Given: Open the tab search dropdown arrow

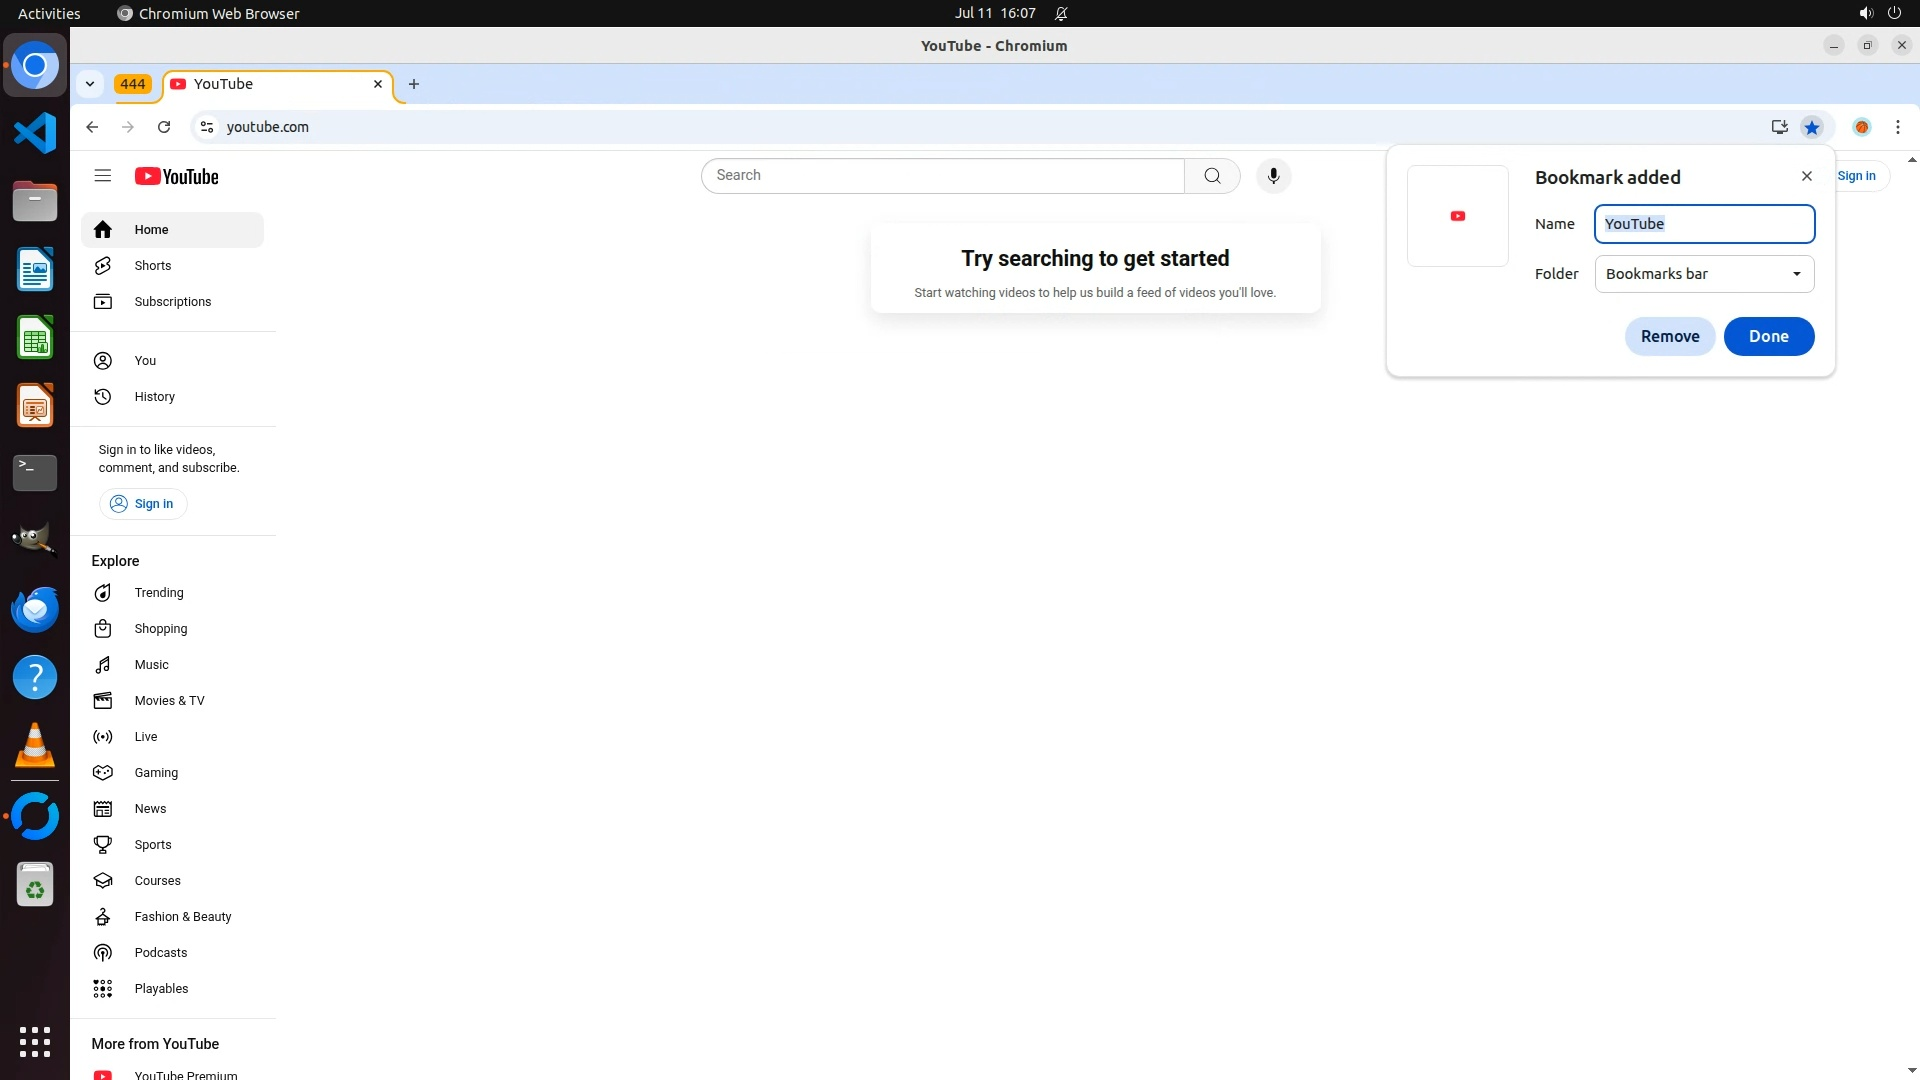Looking at the screenshot, I should click(x=90, y=84).
